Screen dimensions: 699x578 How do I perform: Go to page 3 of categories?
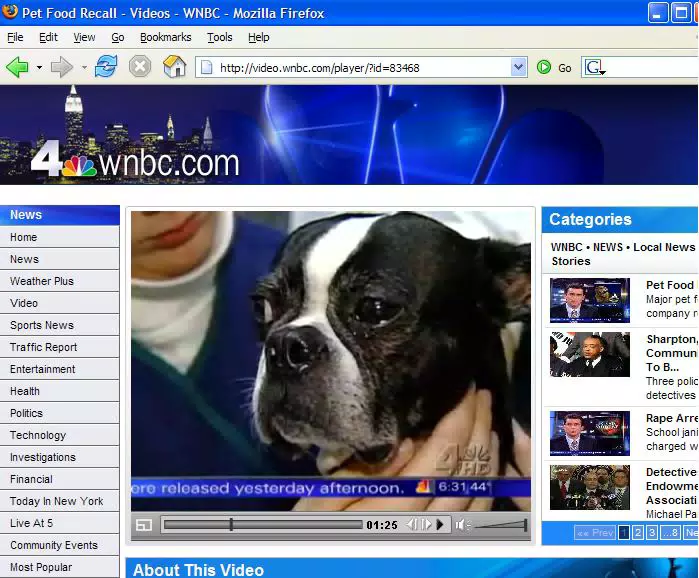(652, 533)
